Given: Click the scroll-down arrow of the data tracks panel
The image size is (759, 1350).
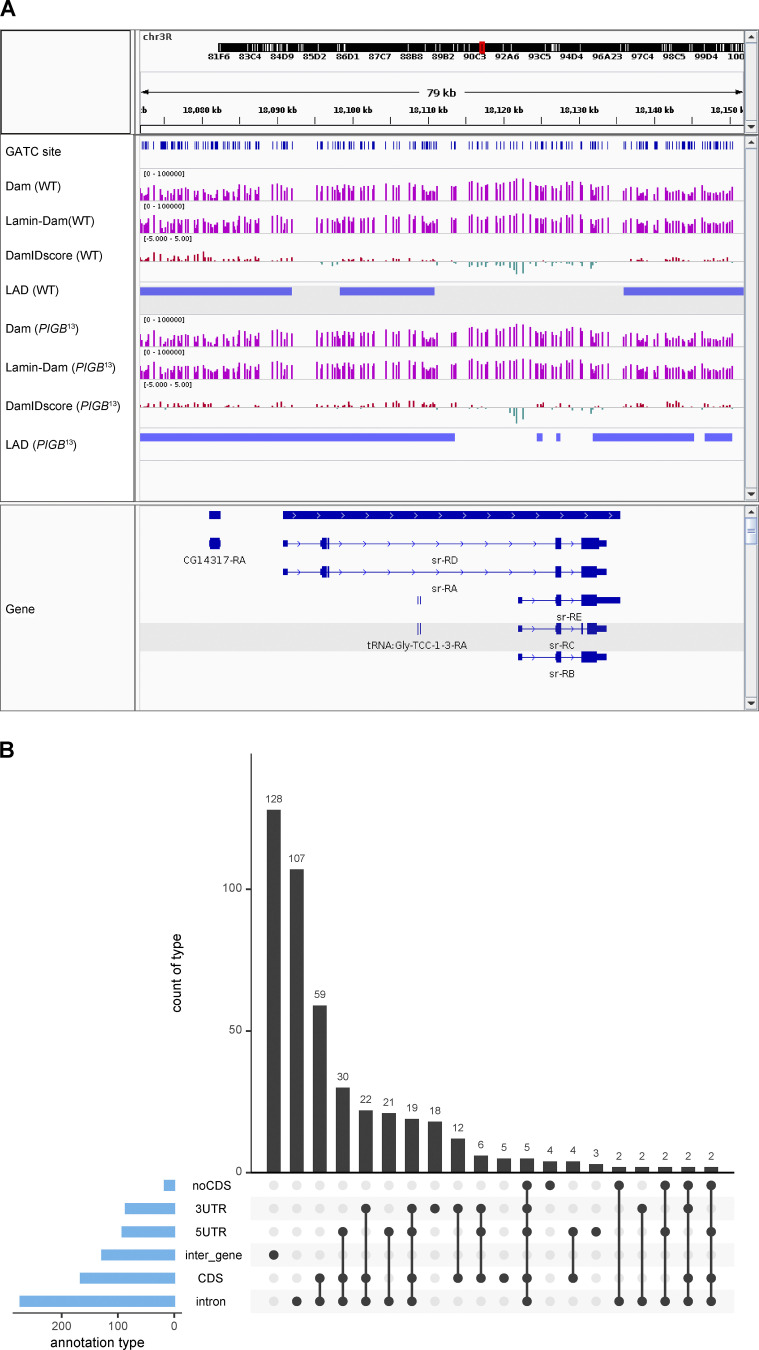Looking at the screenshot, I should tap(751, 494).
